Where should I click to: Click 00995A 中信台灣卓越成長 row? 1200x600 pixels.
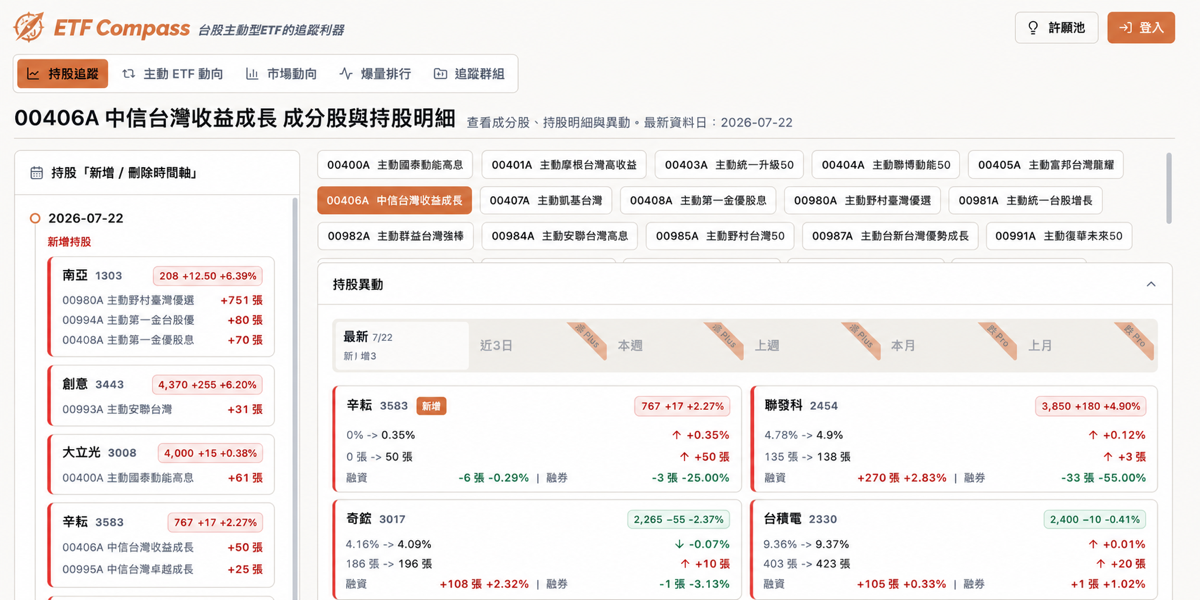point(161,569)
